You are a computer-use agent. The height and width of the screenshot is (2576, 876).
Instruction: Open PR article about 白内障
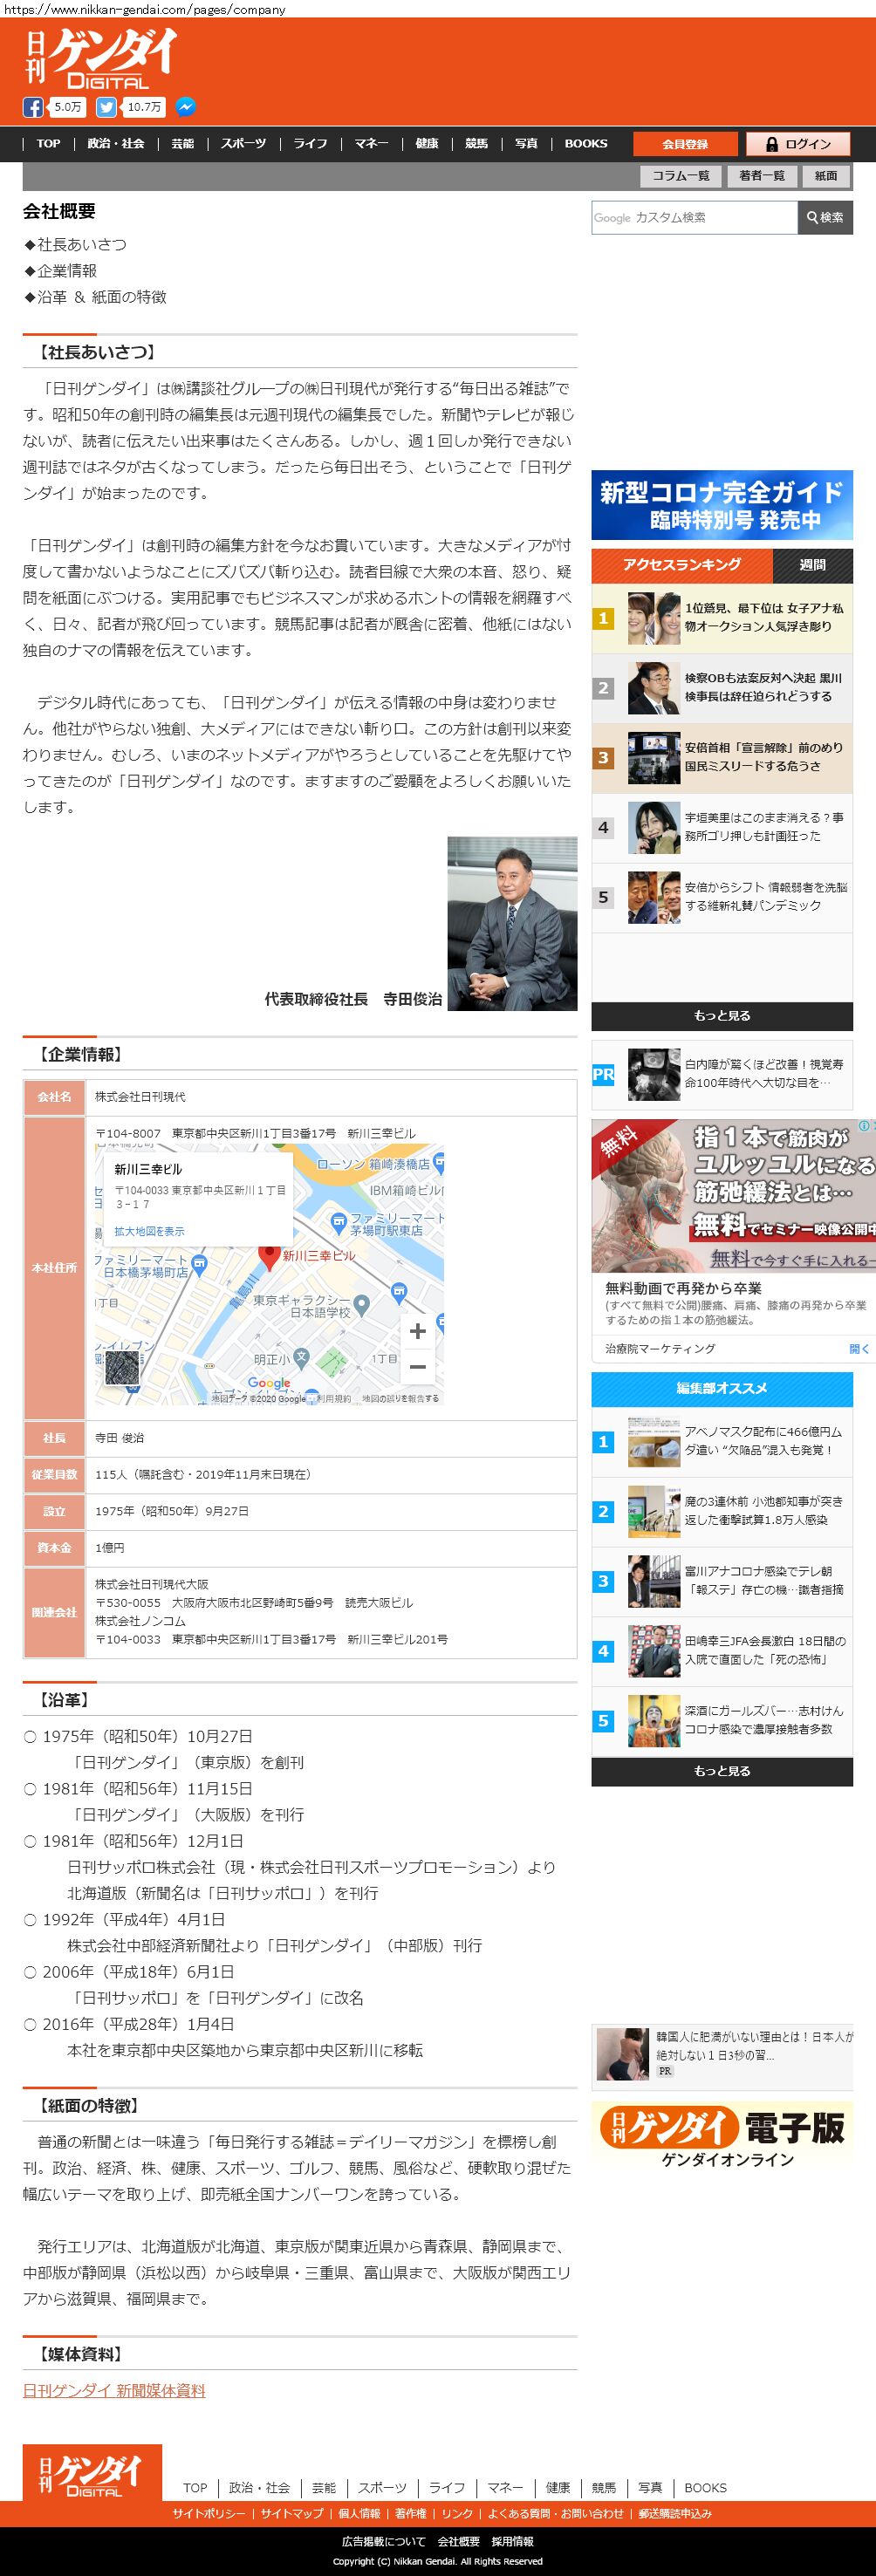722,1075
